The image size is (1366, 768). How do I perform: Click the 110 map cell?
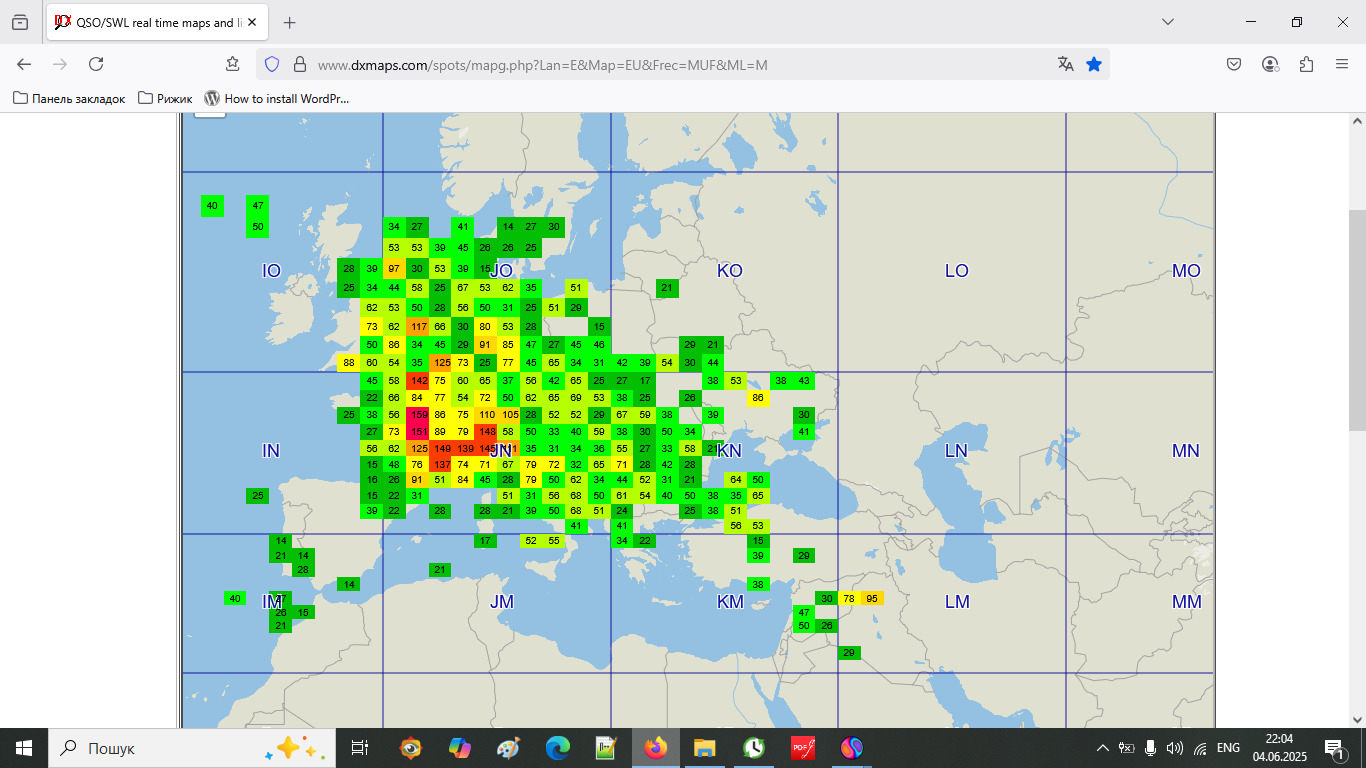pyautogui.click(x=487, y=415)
